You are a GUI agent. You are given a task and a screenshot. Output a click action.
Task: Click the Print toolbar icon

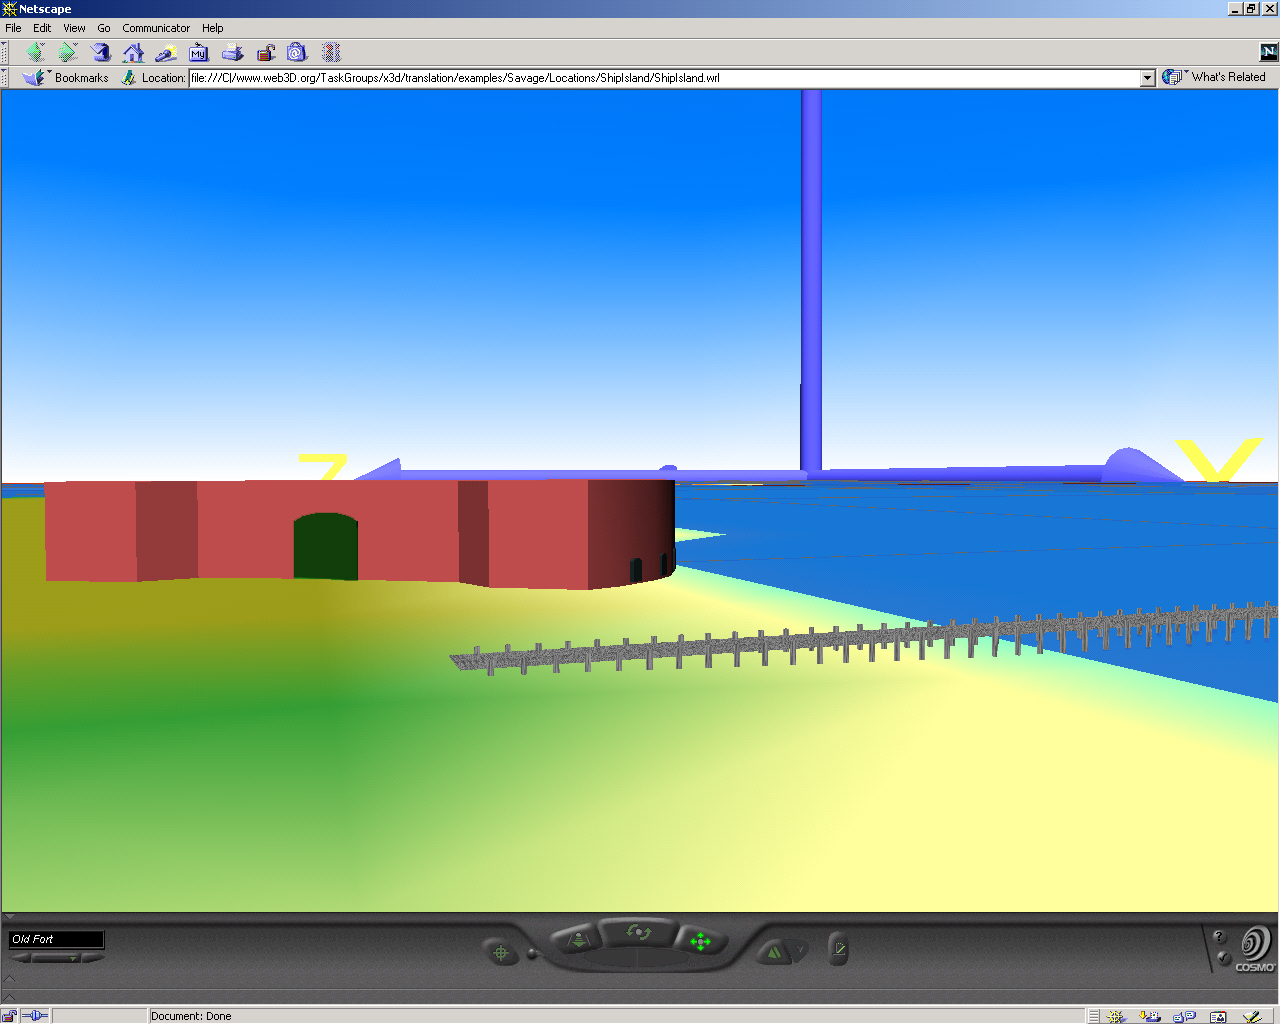point(232,53)
